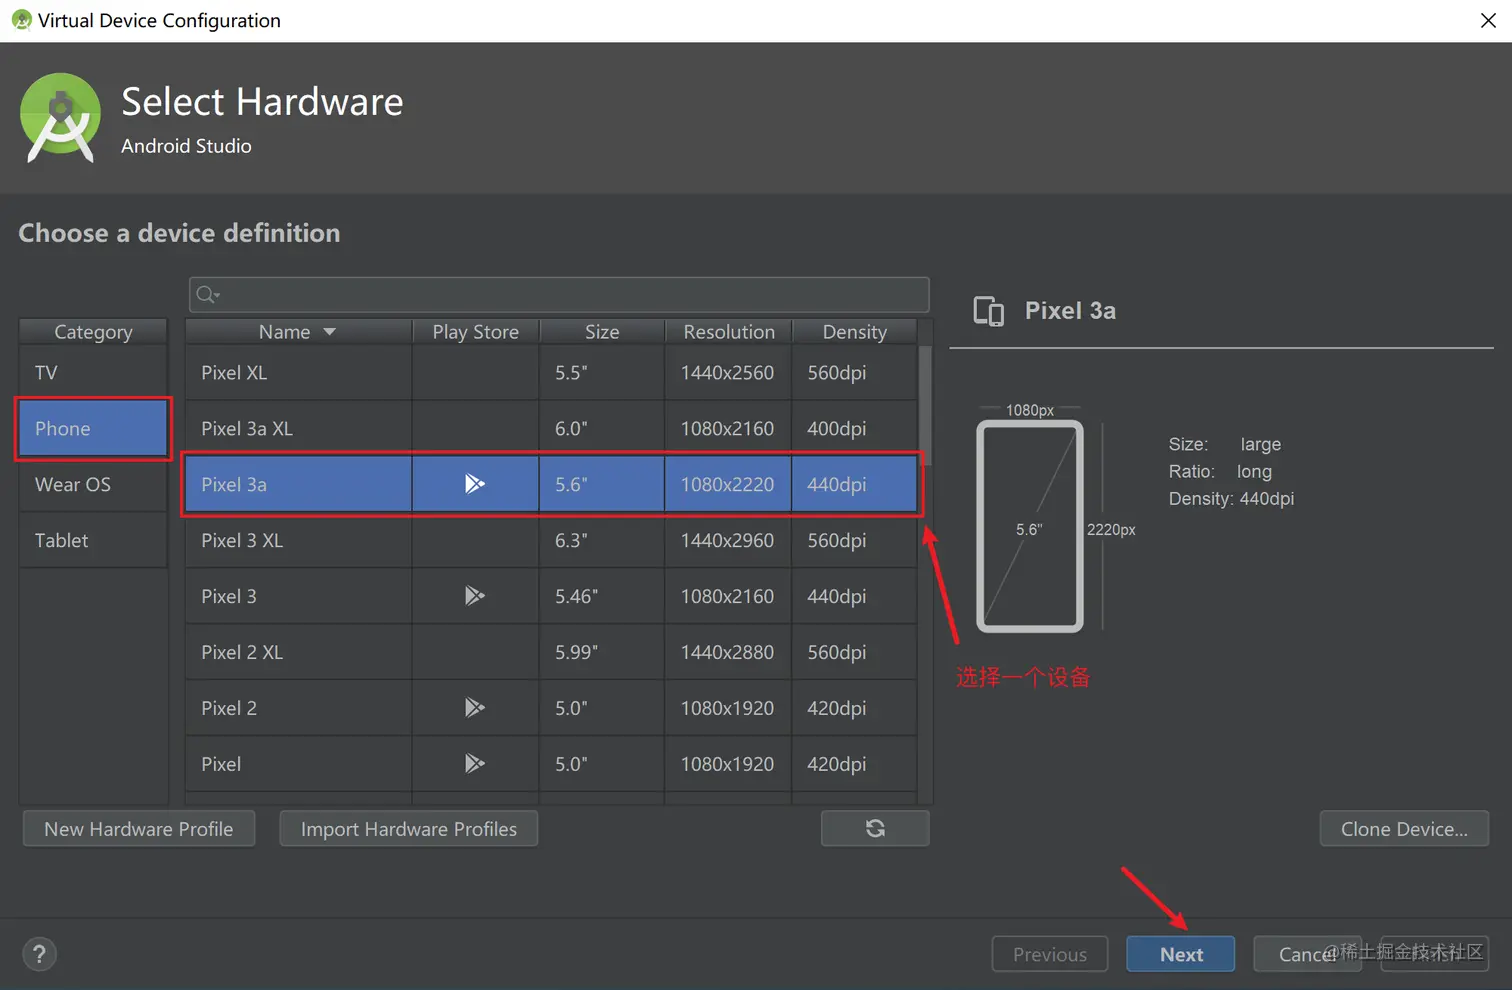Viewport: 1512px width, 990px height.
Task: Click the Play Store icon in Pixel row
Action: pyautogui.click(x=475, y=764)
